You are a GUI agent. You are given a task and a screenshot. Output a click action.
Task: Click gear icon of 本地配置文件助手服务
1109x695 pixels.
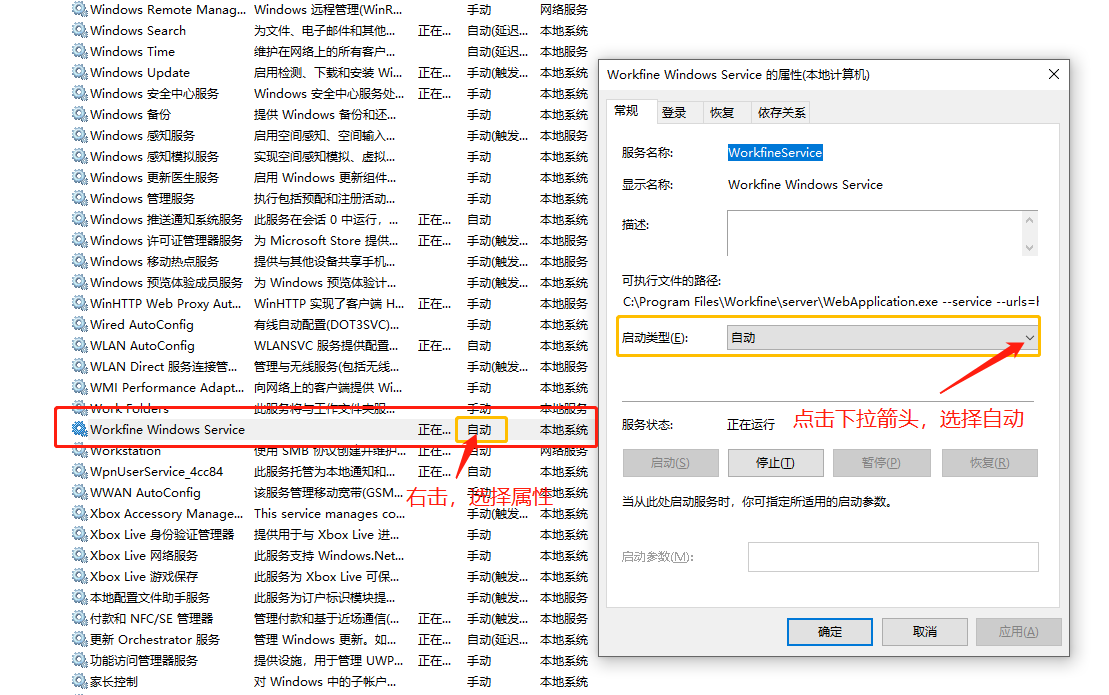click(79, 597)
